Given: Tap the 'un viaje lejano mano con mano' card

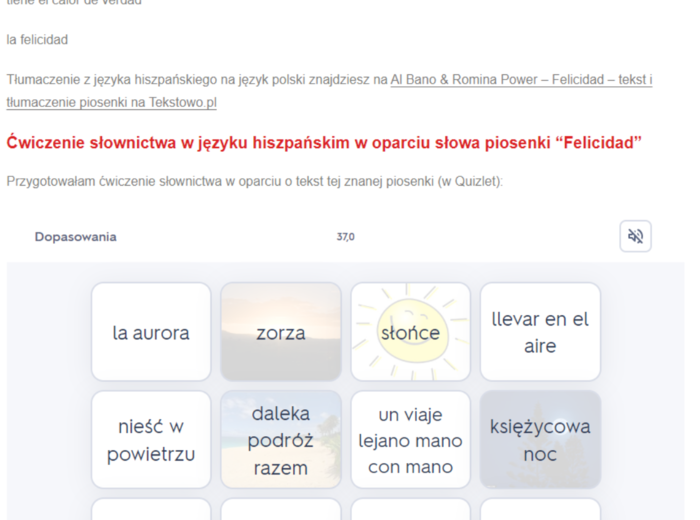Looking at the screenshot, I should coord(410,440).
